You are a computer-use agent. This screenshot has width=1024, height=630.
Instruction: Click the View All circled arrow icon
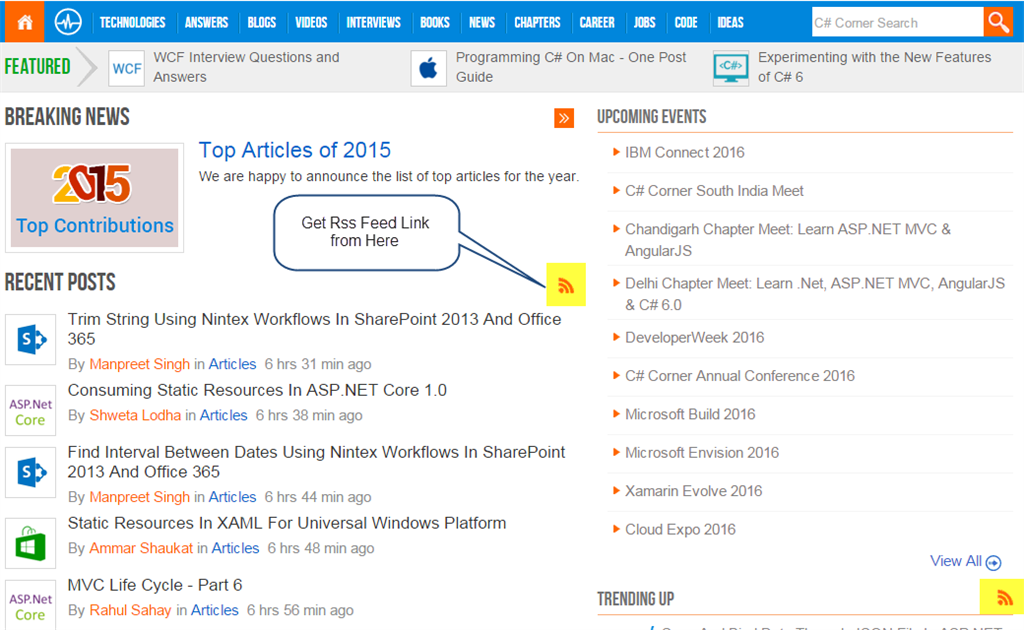pyautogui.click(x=993, y=562)
